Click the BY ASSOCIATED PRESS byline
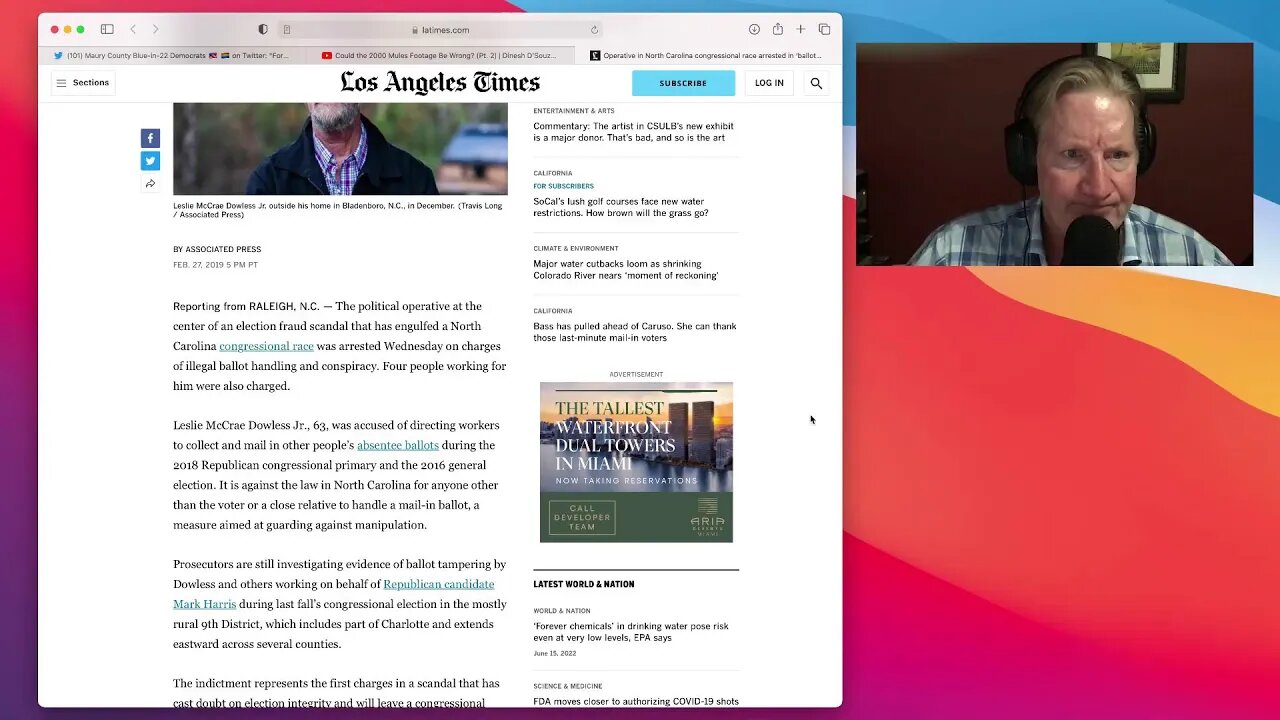The image size is (1280, 720). point(217,249)
